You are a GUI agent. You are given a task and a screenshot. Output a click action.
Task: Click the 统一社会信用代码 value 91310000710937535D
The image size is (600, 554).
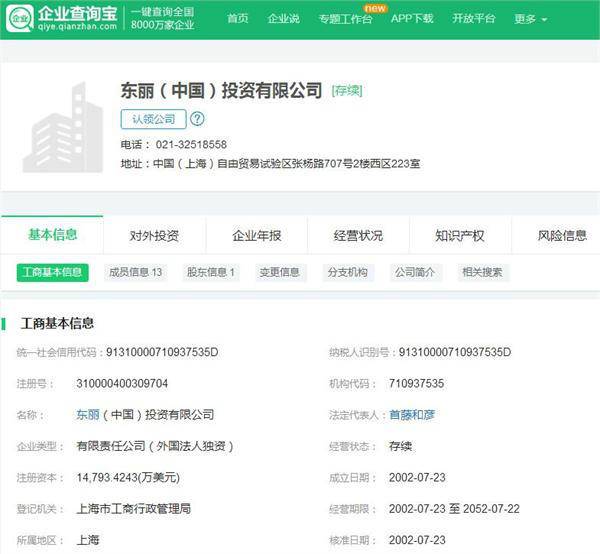click(162, 352)
